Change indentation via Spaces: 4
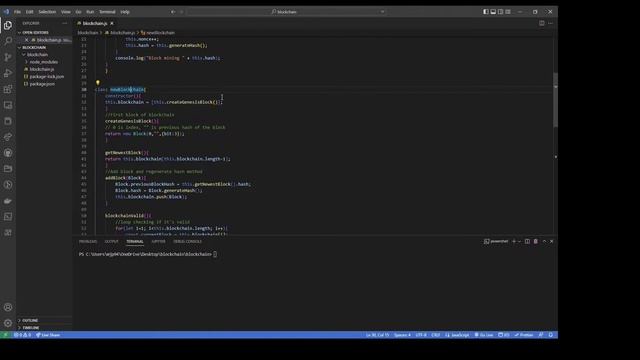The image size is (640, 360). click(402, 335)
